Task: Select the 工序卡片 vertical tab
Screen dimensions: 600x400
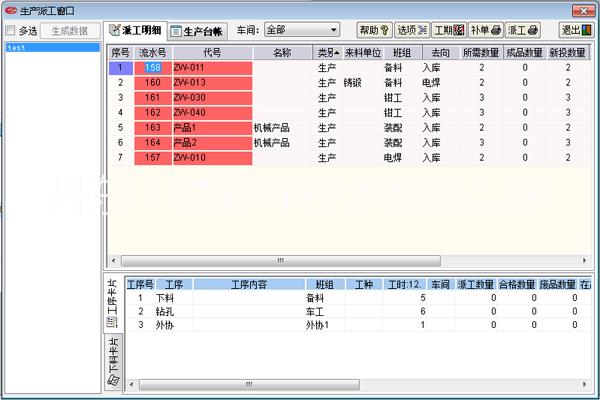Action: [112, 303]
